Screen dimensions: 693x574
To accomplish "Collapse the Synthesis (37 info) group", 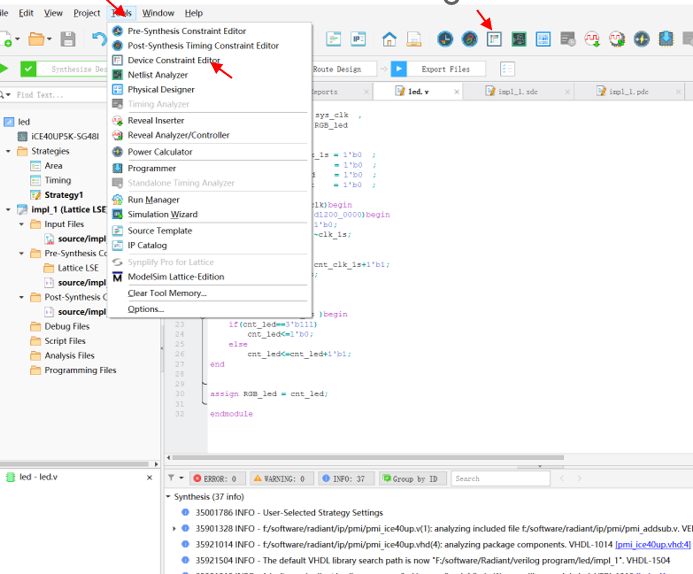I will (x=168, y=497).
